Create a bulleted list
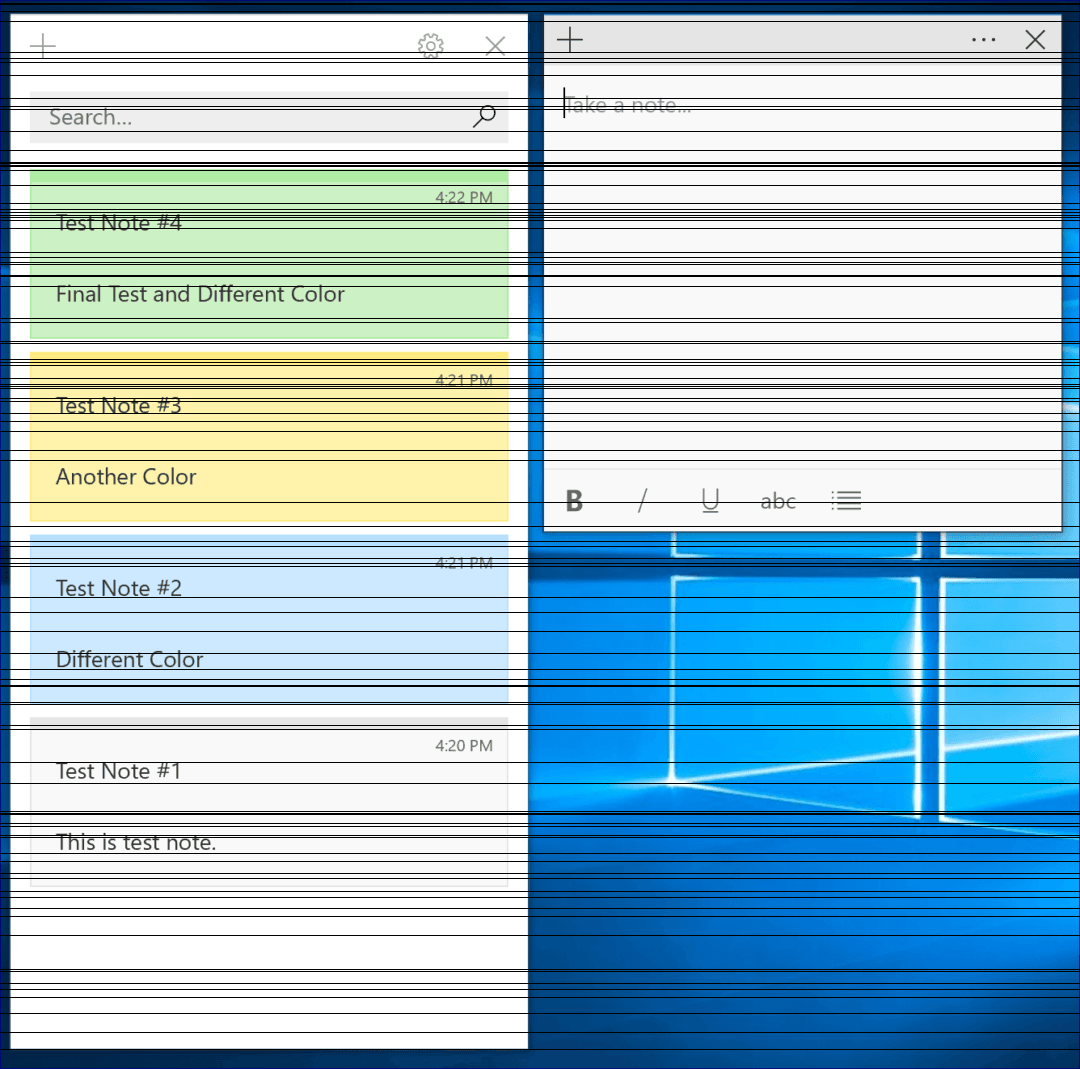This screenshot has width=1080, height=1069. click(846, 500)
